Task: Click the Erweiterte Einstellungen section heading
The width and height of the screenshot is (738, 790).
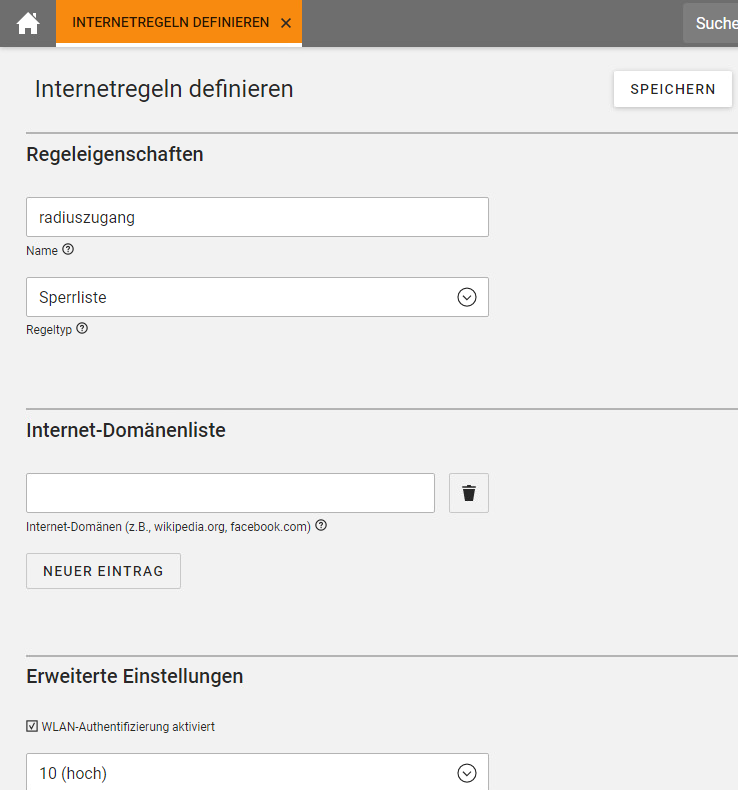Action: click(135, 676)
